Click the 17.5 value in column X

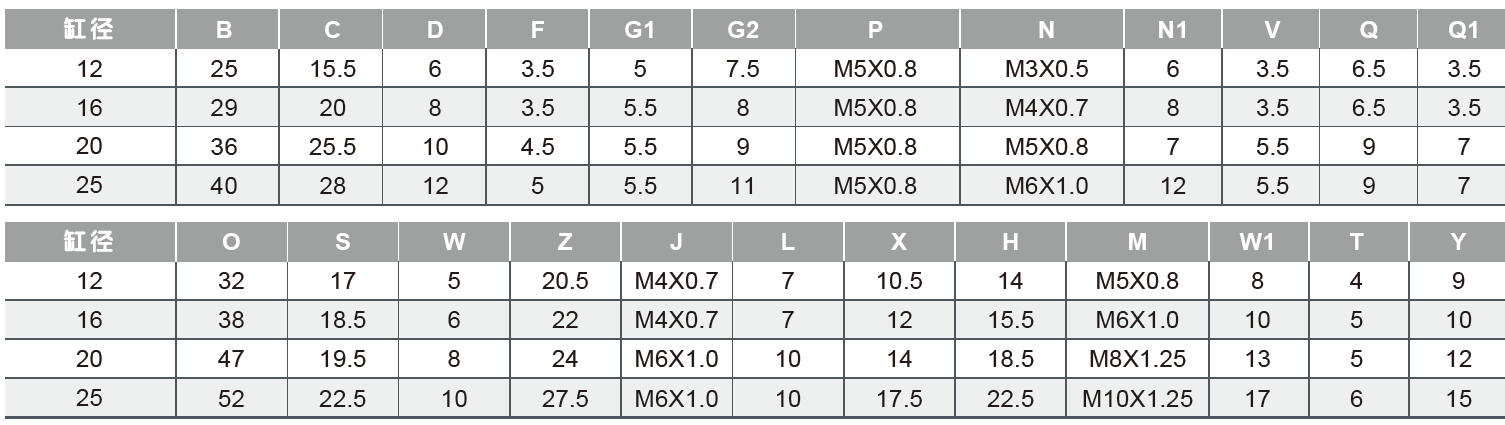coord(899,399)
